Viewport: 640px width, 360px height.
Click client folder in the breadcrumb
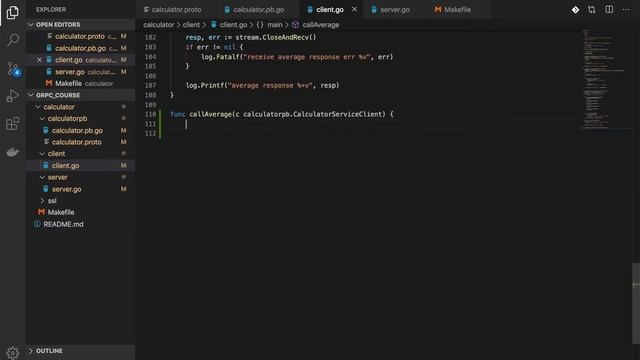coord(191,25)
